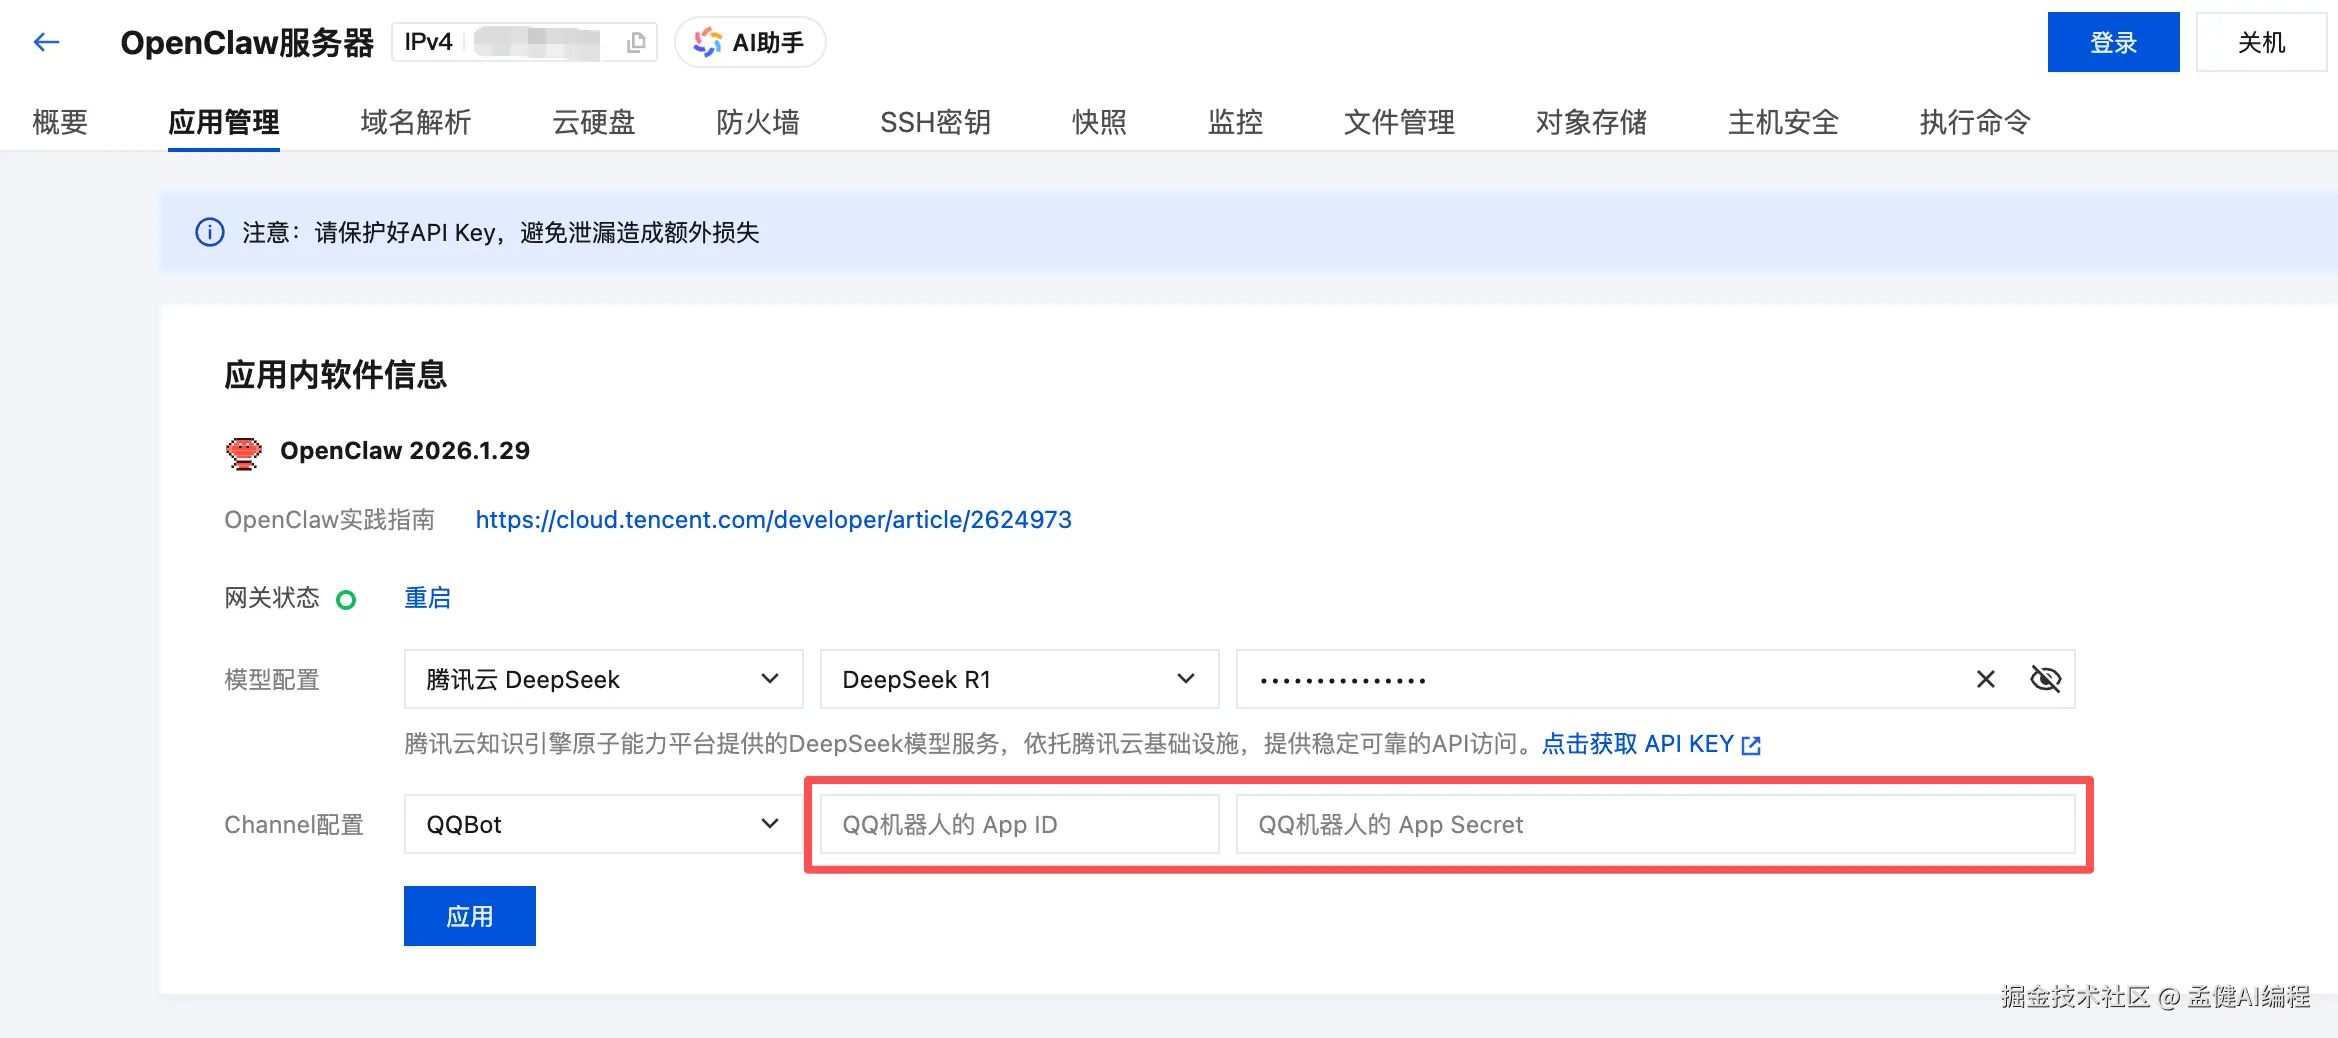Open the 域名解析 tab
2338x1038 pixels.
(416, 122)
